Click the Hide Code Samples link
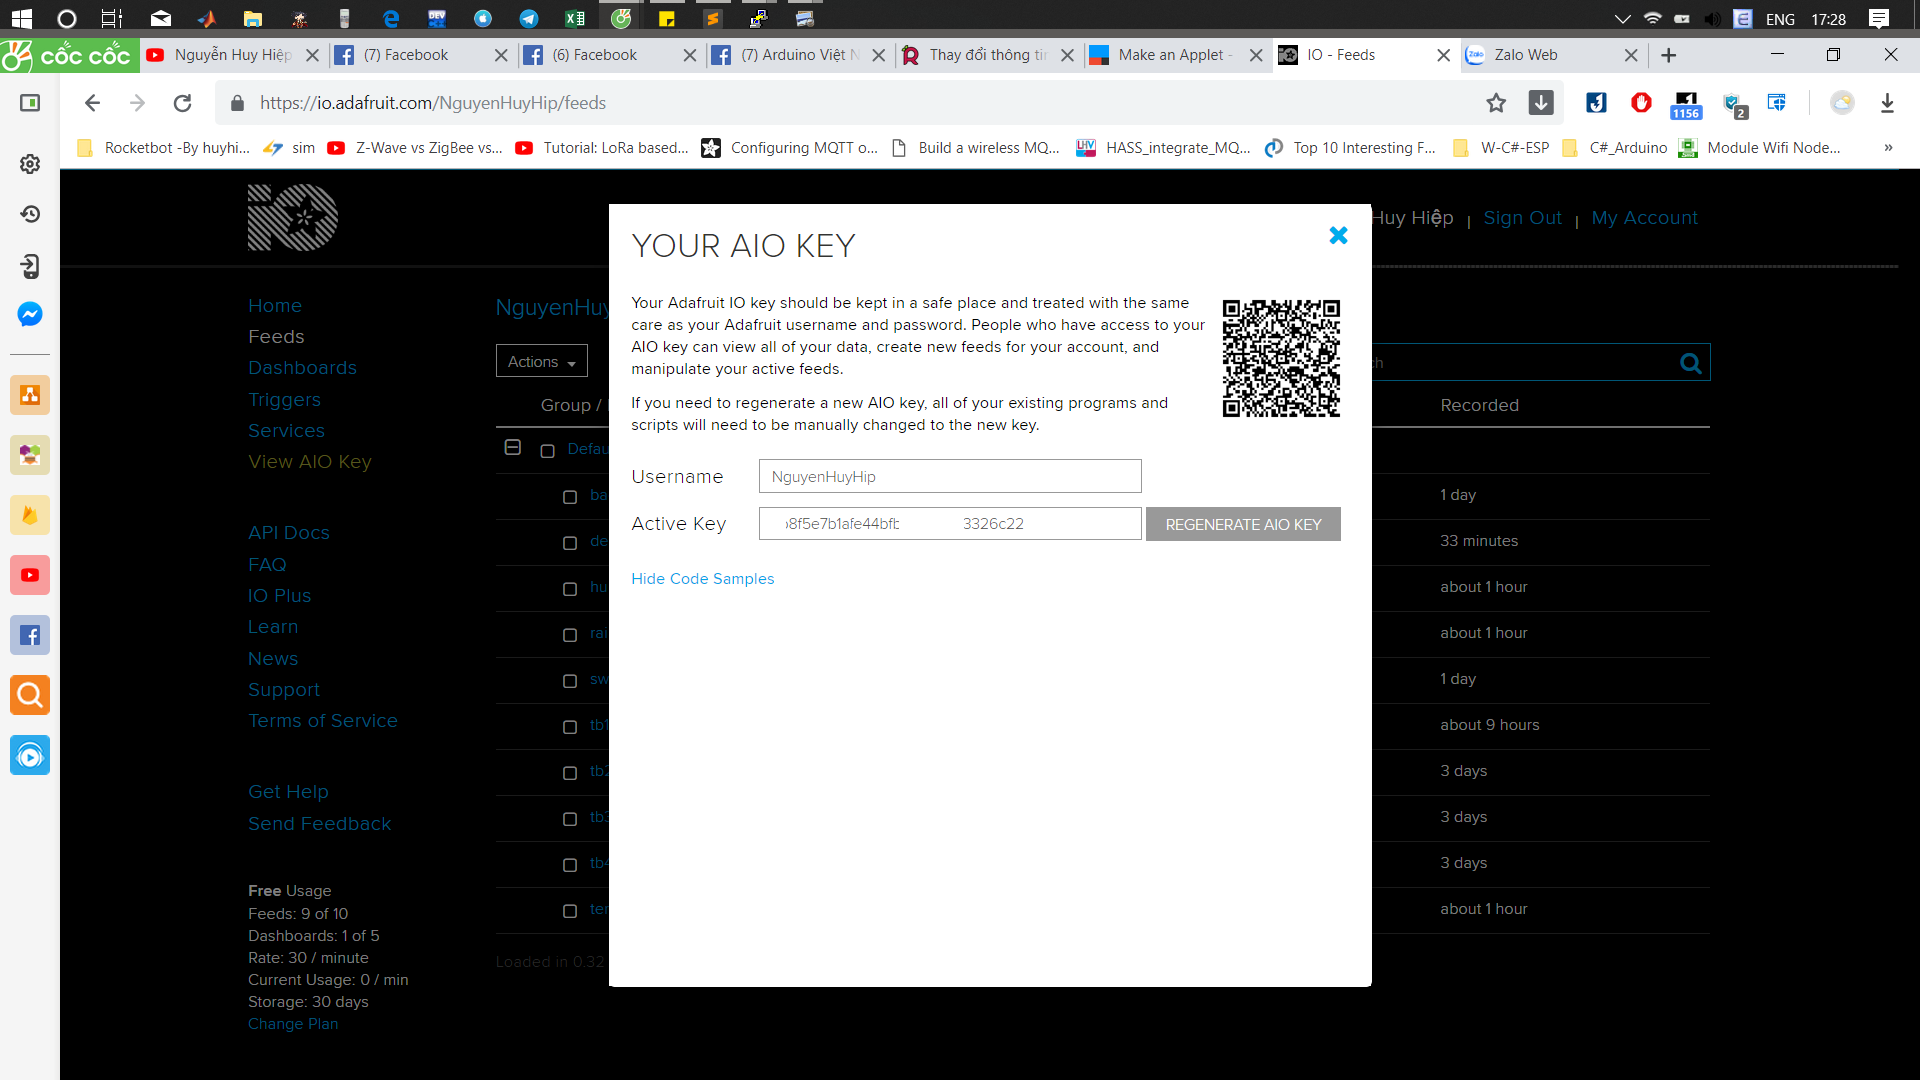1920x1080 pixels. pos(702,579)
